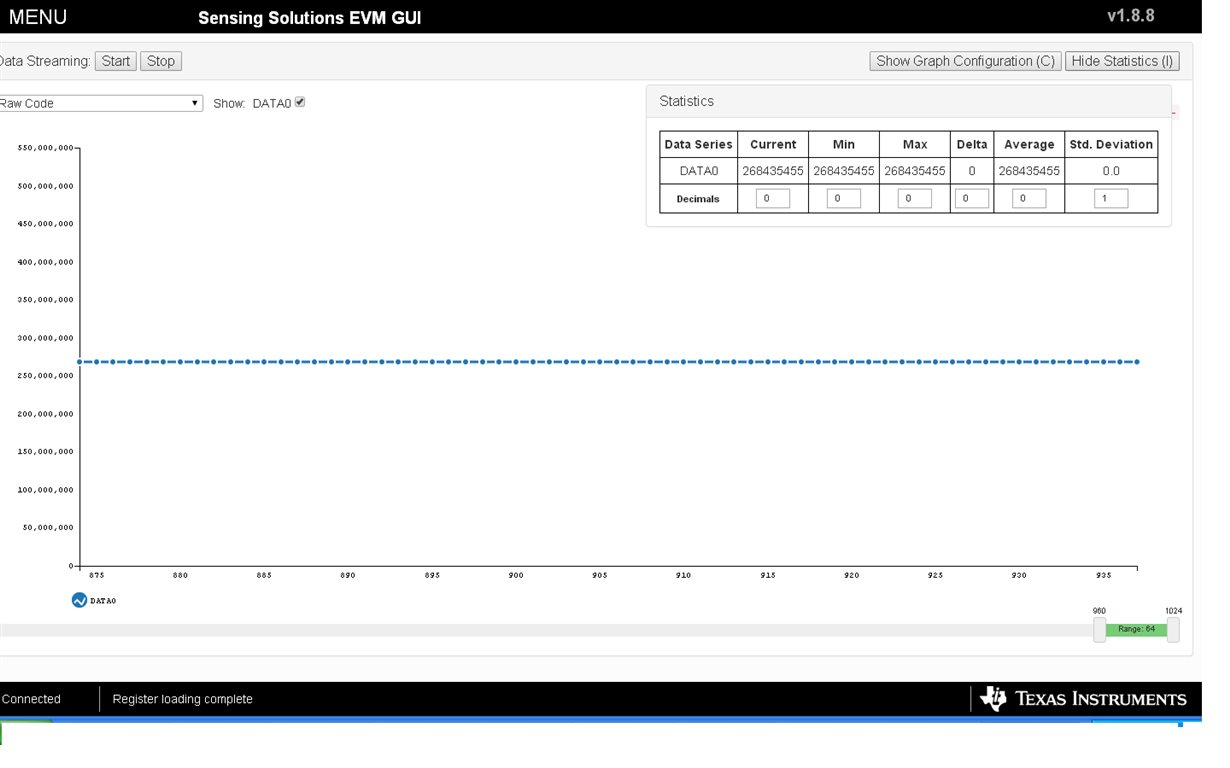
Task: Open the Raw Code dropdown
Action: click(x=100, y=103)
